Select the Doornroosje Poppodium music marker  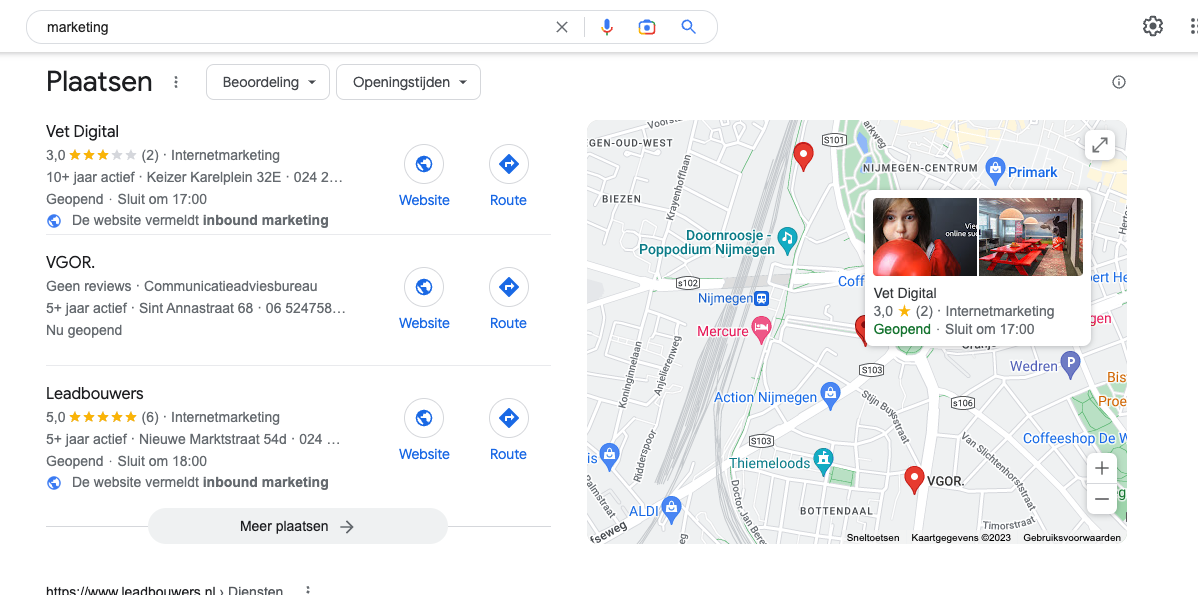pyautogui.click(x=787, y=238)
